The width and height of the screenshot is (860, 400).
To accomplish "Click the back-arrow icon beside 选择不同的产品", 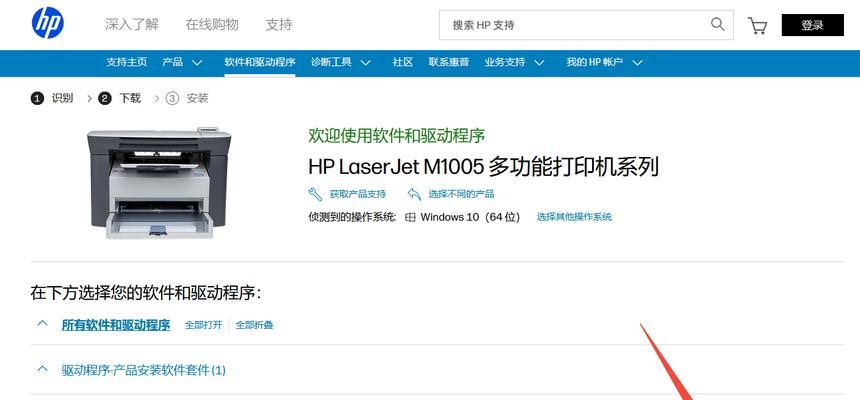I will [x=414, y=194].
